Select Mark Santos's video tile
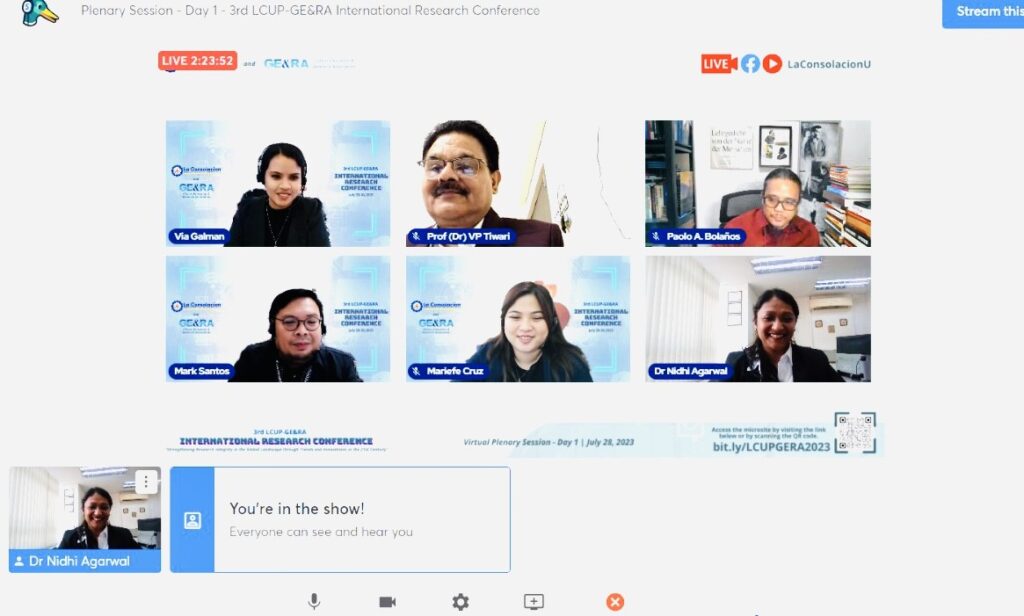 point(278,318)
